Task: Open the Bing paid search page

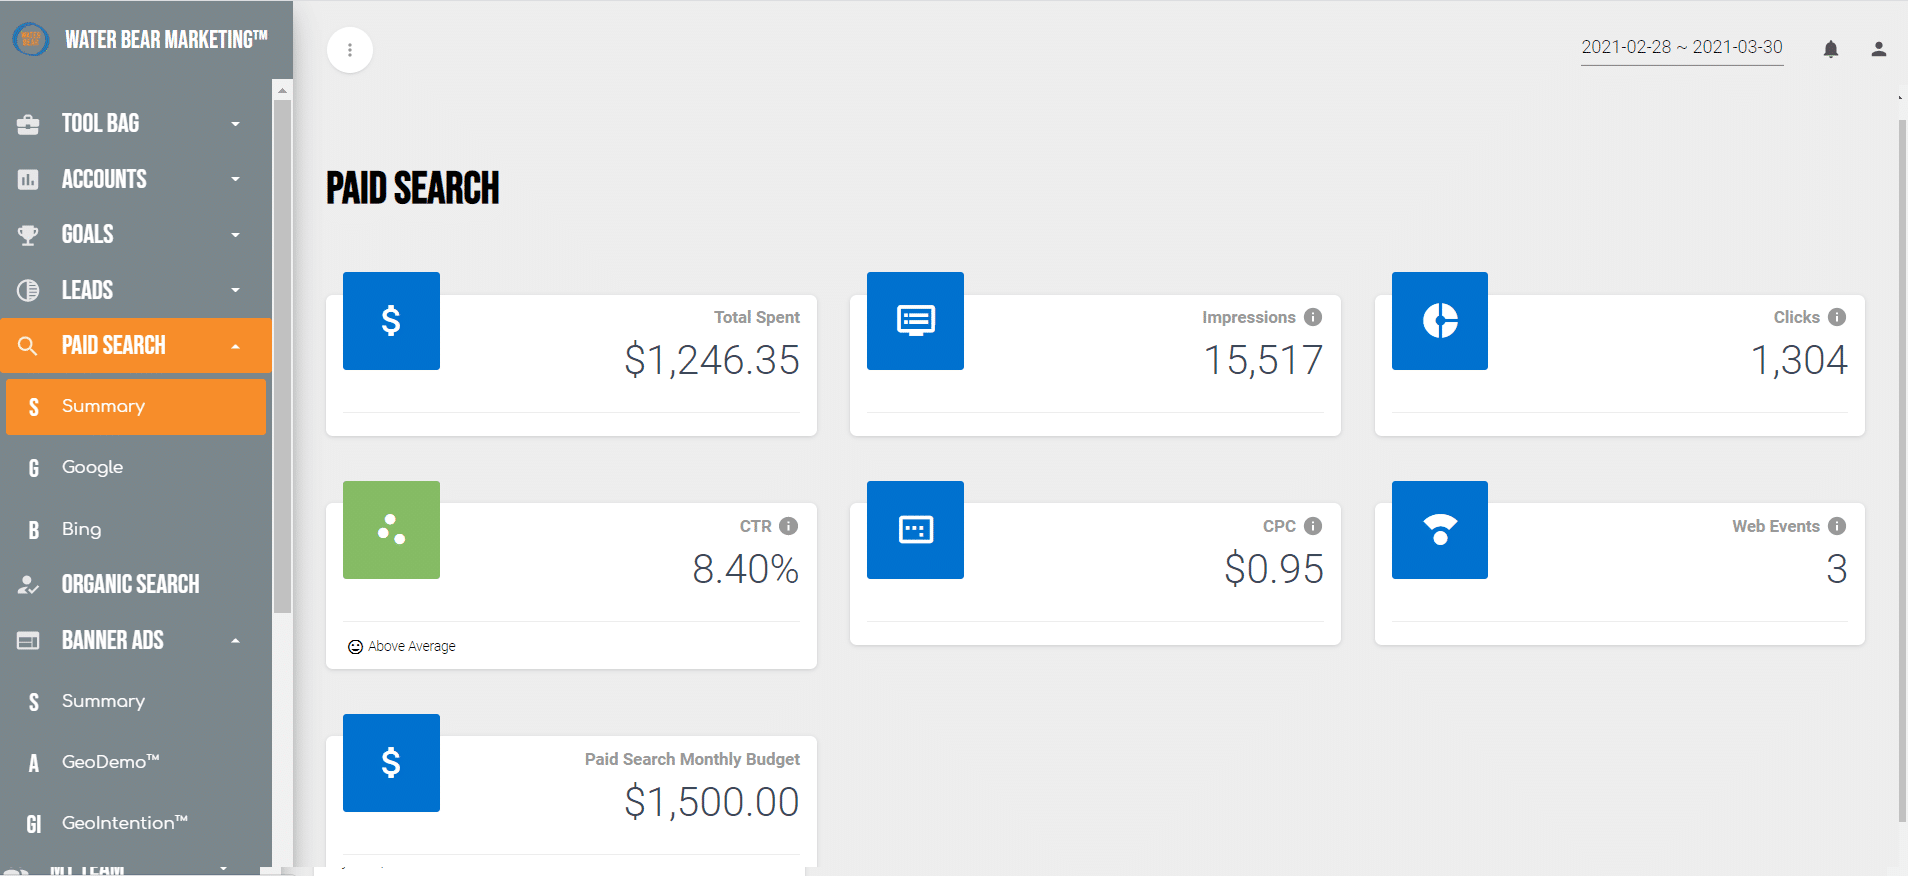Action: click(x=136, y=529)
